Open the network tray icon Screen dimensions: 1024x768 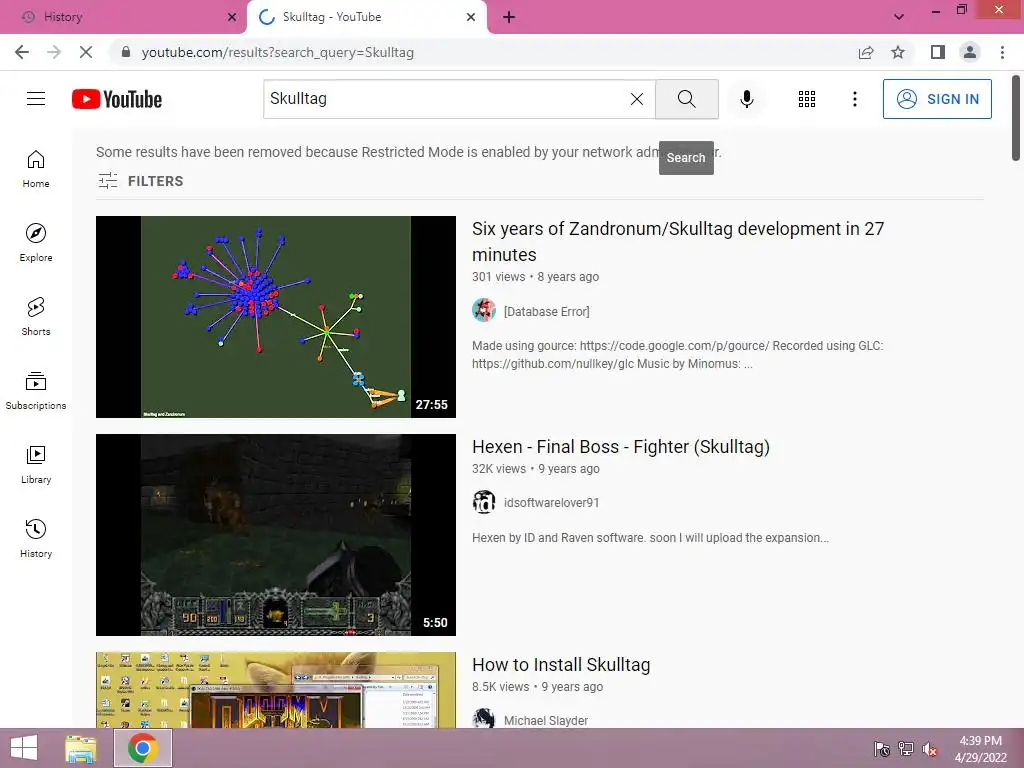coord(906,749)
